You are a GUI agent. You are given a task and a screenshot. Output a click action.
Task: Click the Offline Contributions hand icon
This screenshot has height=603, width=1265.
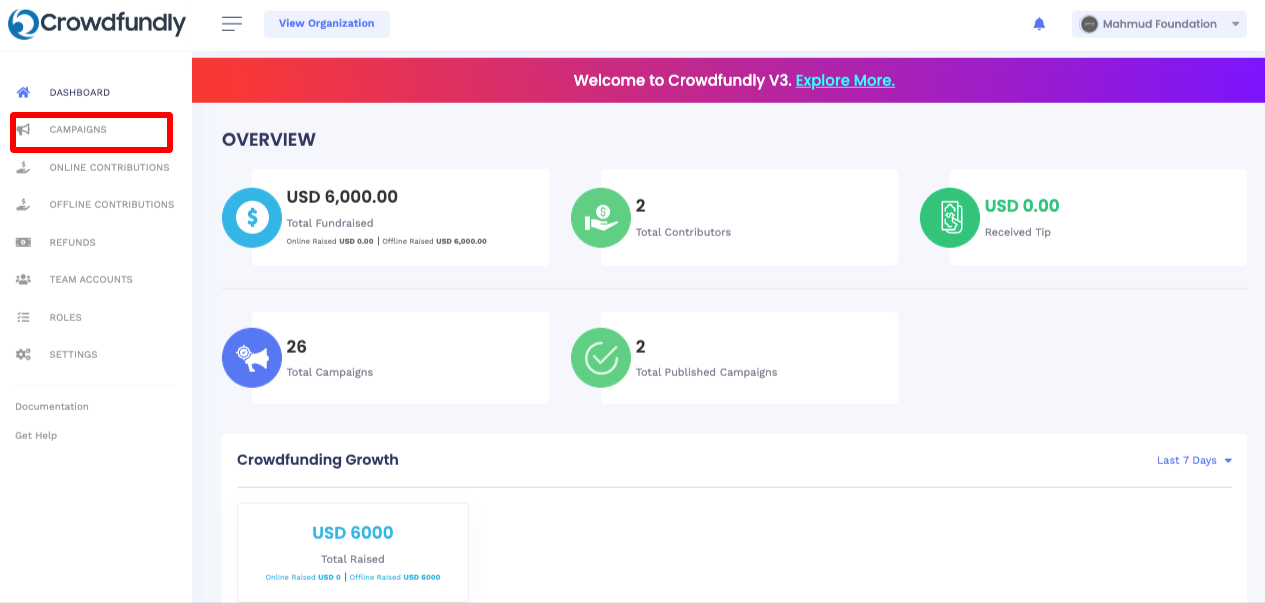click(x=23, y=204)
